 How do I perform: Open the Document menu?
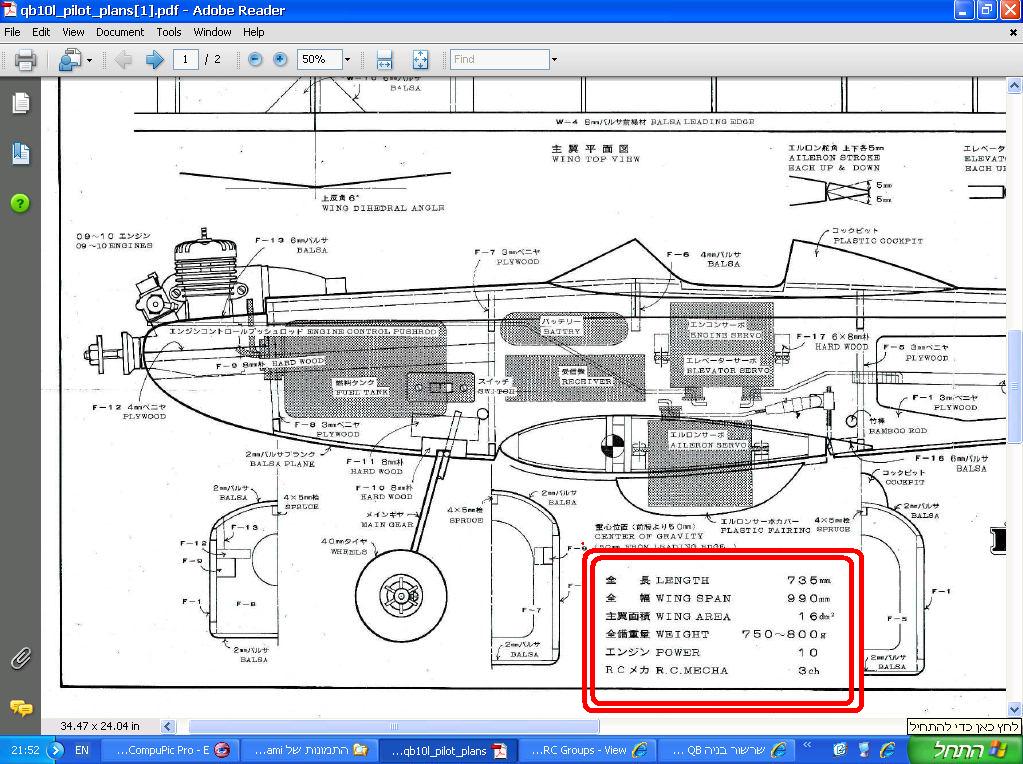click(x=120, y=32)
